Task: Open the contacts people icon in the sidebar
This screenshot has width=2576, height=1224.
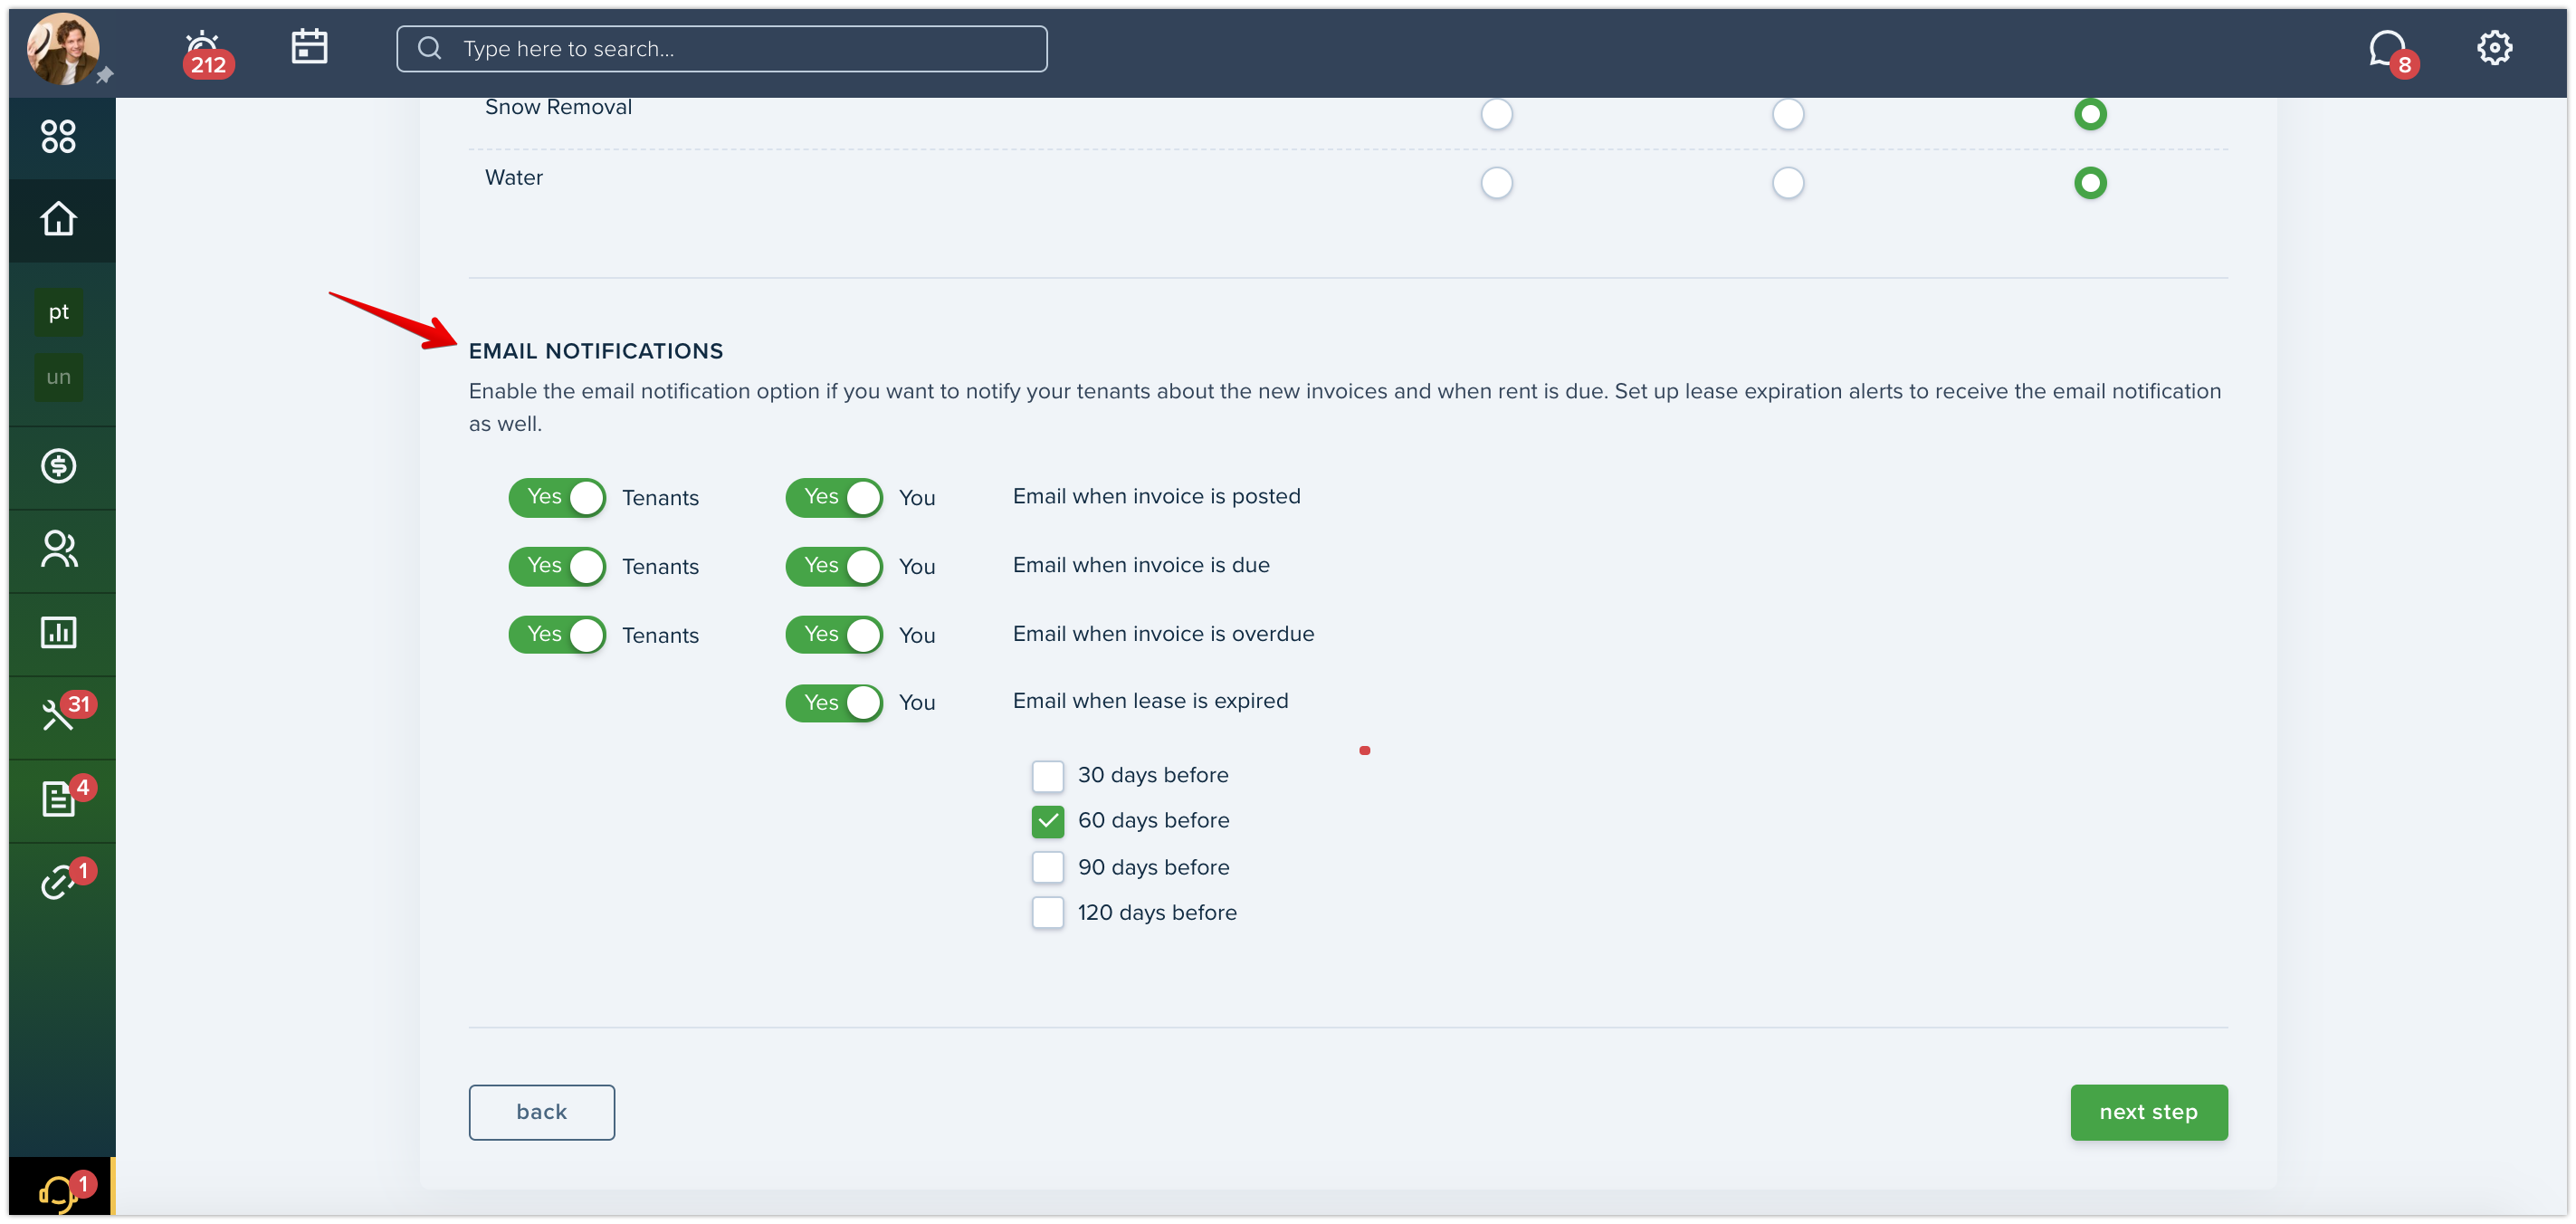Action: [x=58, y=549]
